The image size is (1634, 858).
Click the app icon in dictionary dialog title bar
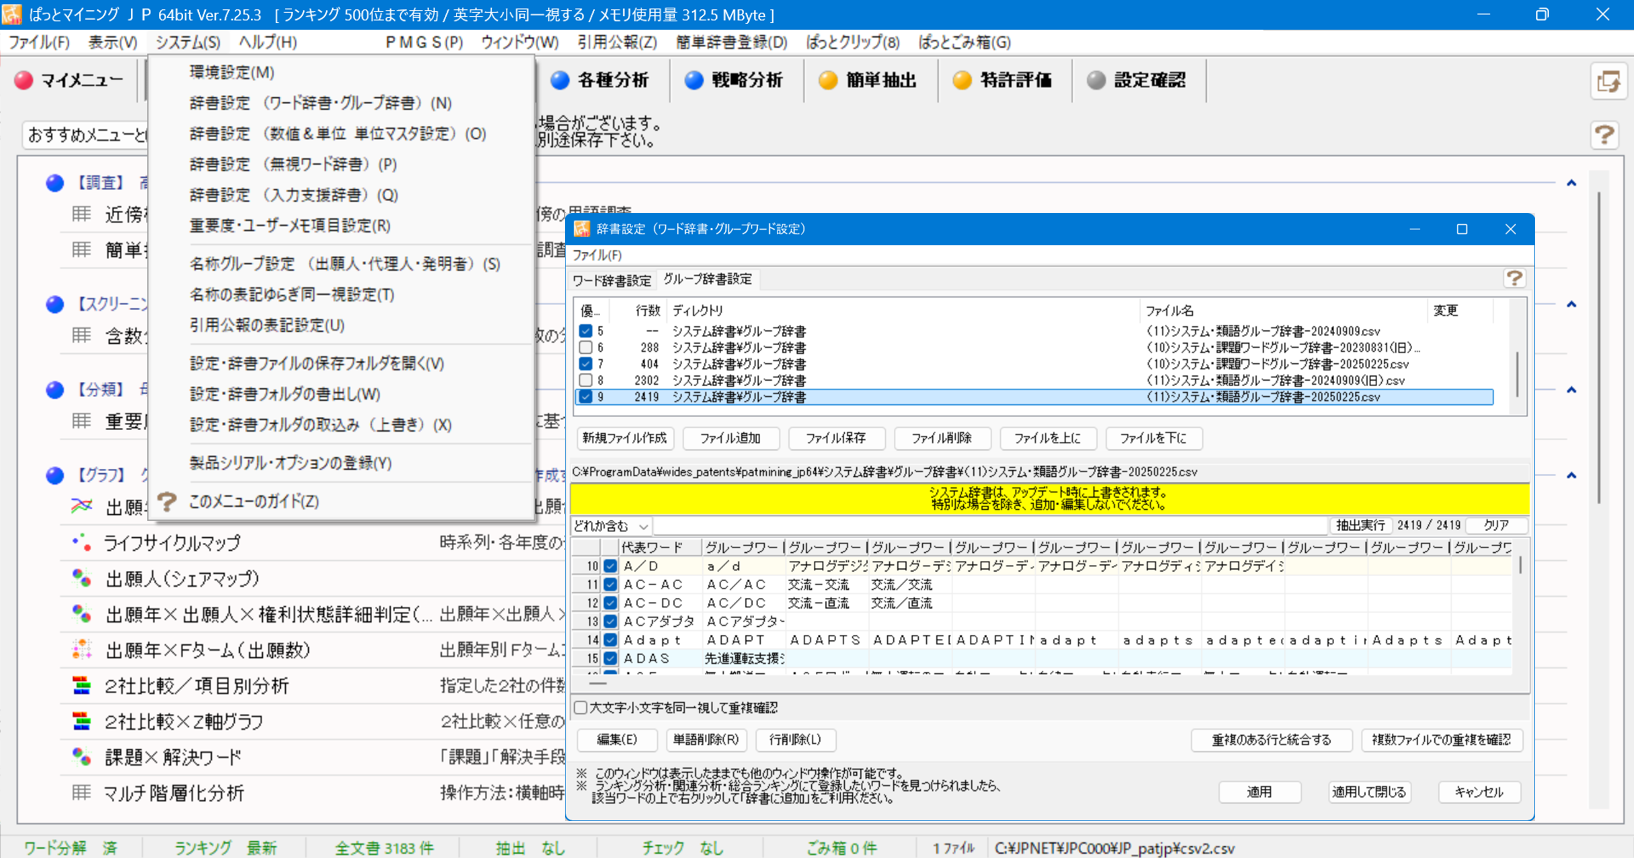pyautogui.click(x=582, y=229)
